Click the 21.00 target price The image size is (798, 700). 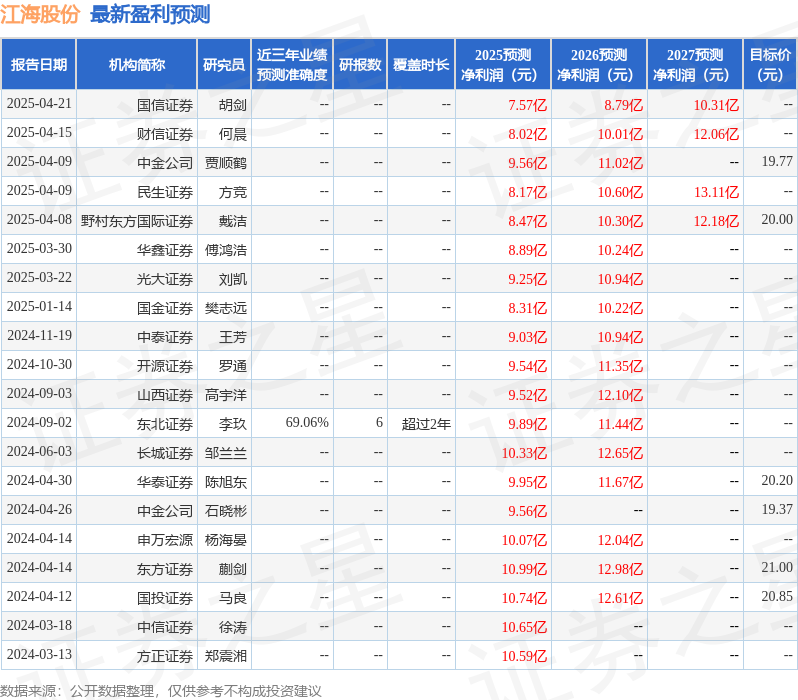tap(777, 568)
